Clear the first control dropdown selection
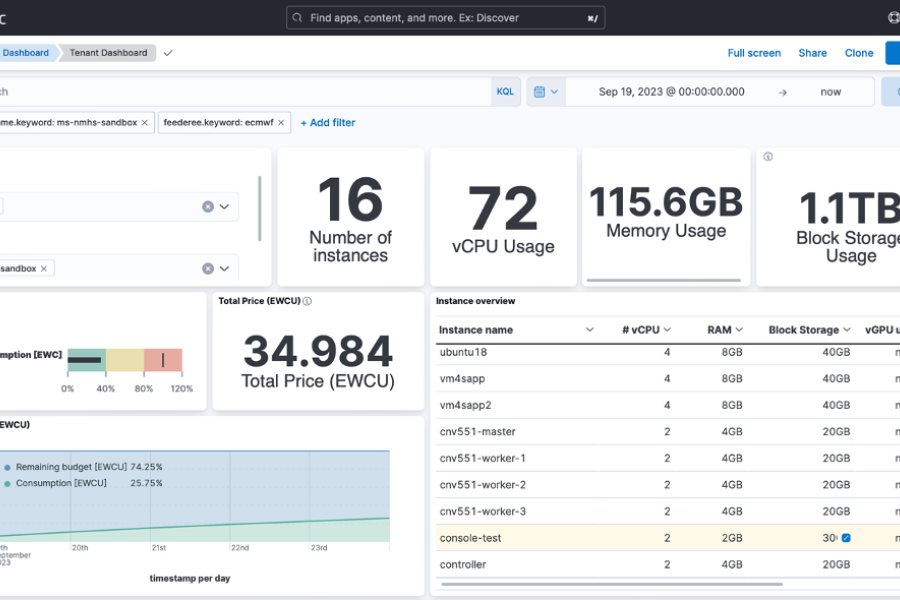The height and width of the screenshot is (600, 900). [x=208, y=207]
